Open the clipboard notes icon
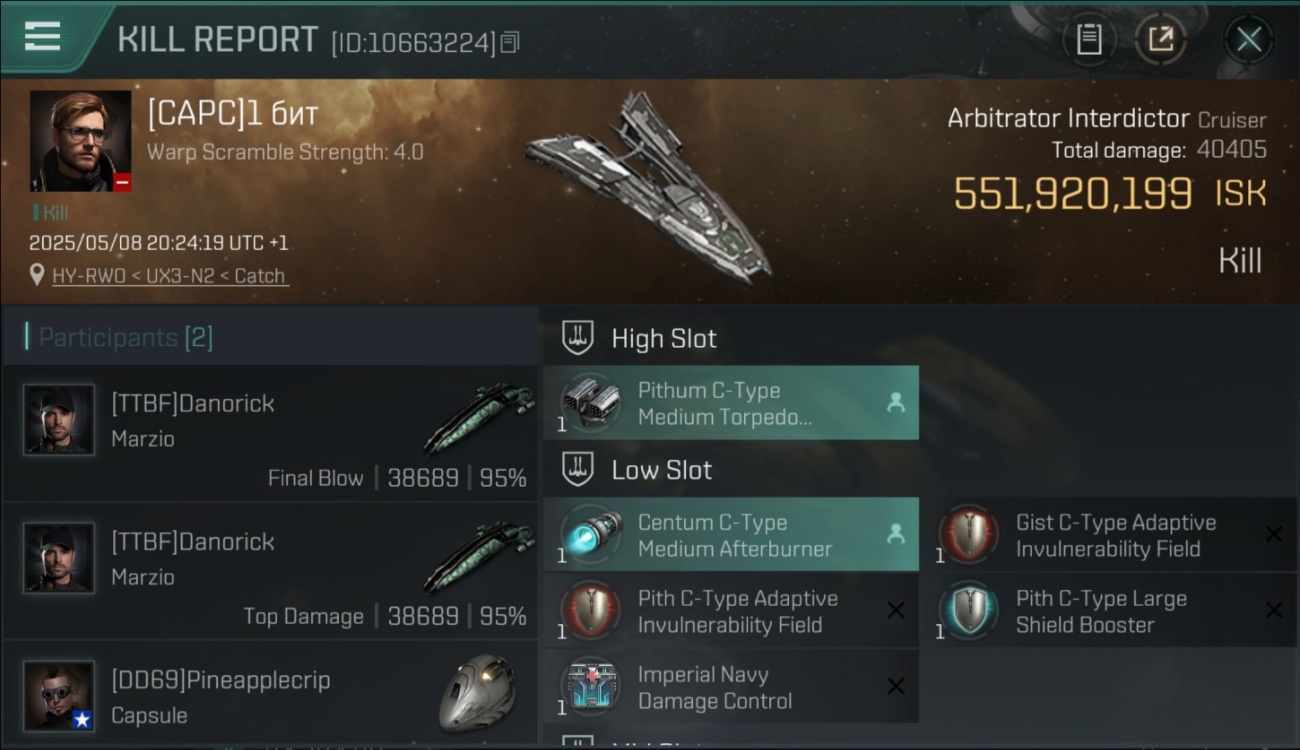1300x750 pixels. click(x=1089, y=40)
